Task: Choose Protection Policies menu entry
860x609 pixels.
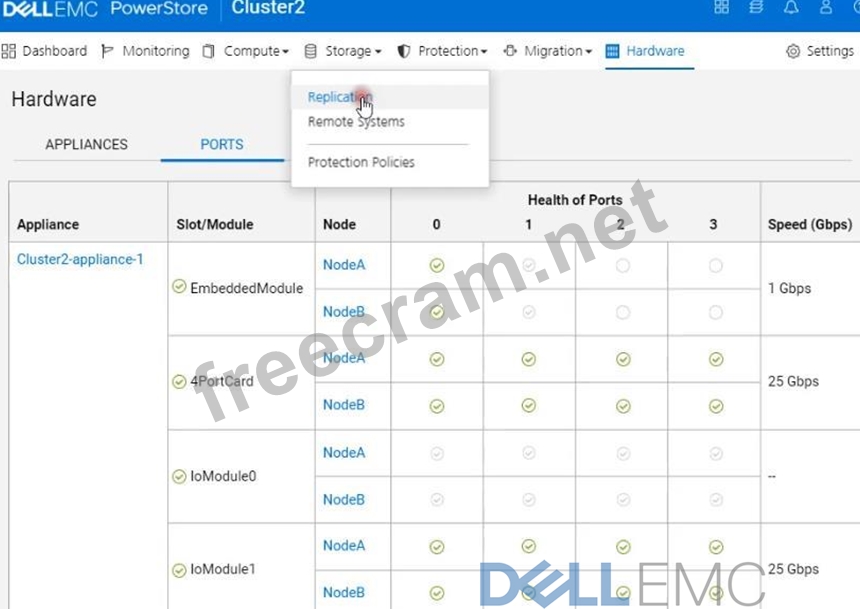Action: tap(361, 162)
